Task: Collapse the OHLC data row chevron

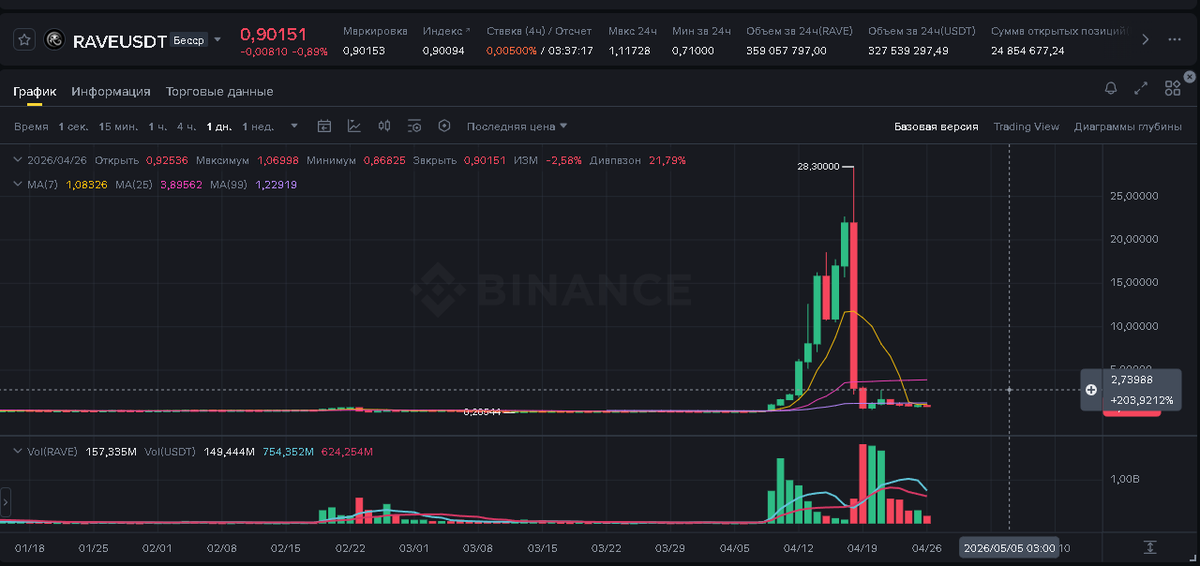Action: pyautogui.click(x=17, y=160)
